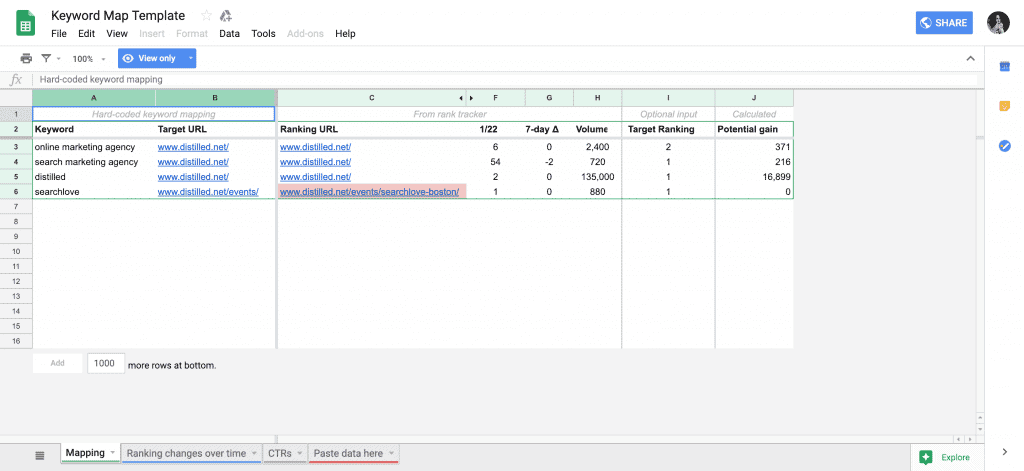This screenshot has height=471, width=1024.
Task: Open the account profile avatar
Action: 998,23
